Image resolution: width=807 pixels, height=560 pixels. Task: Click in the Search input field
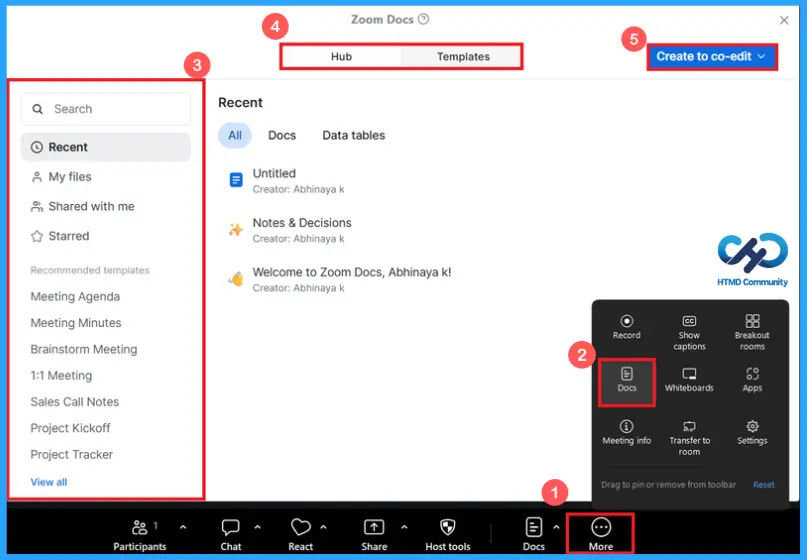coord(106,109)
